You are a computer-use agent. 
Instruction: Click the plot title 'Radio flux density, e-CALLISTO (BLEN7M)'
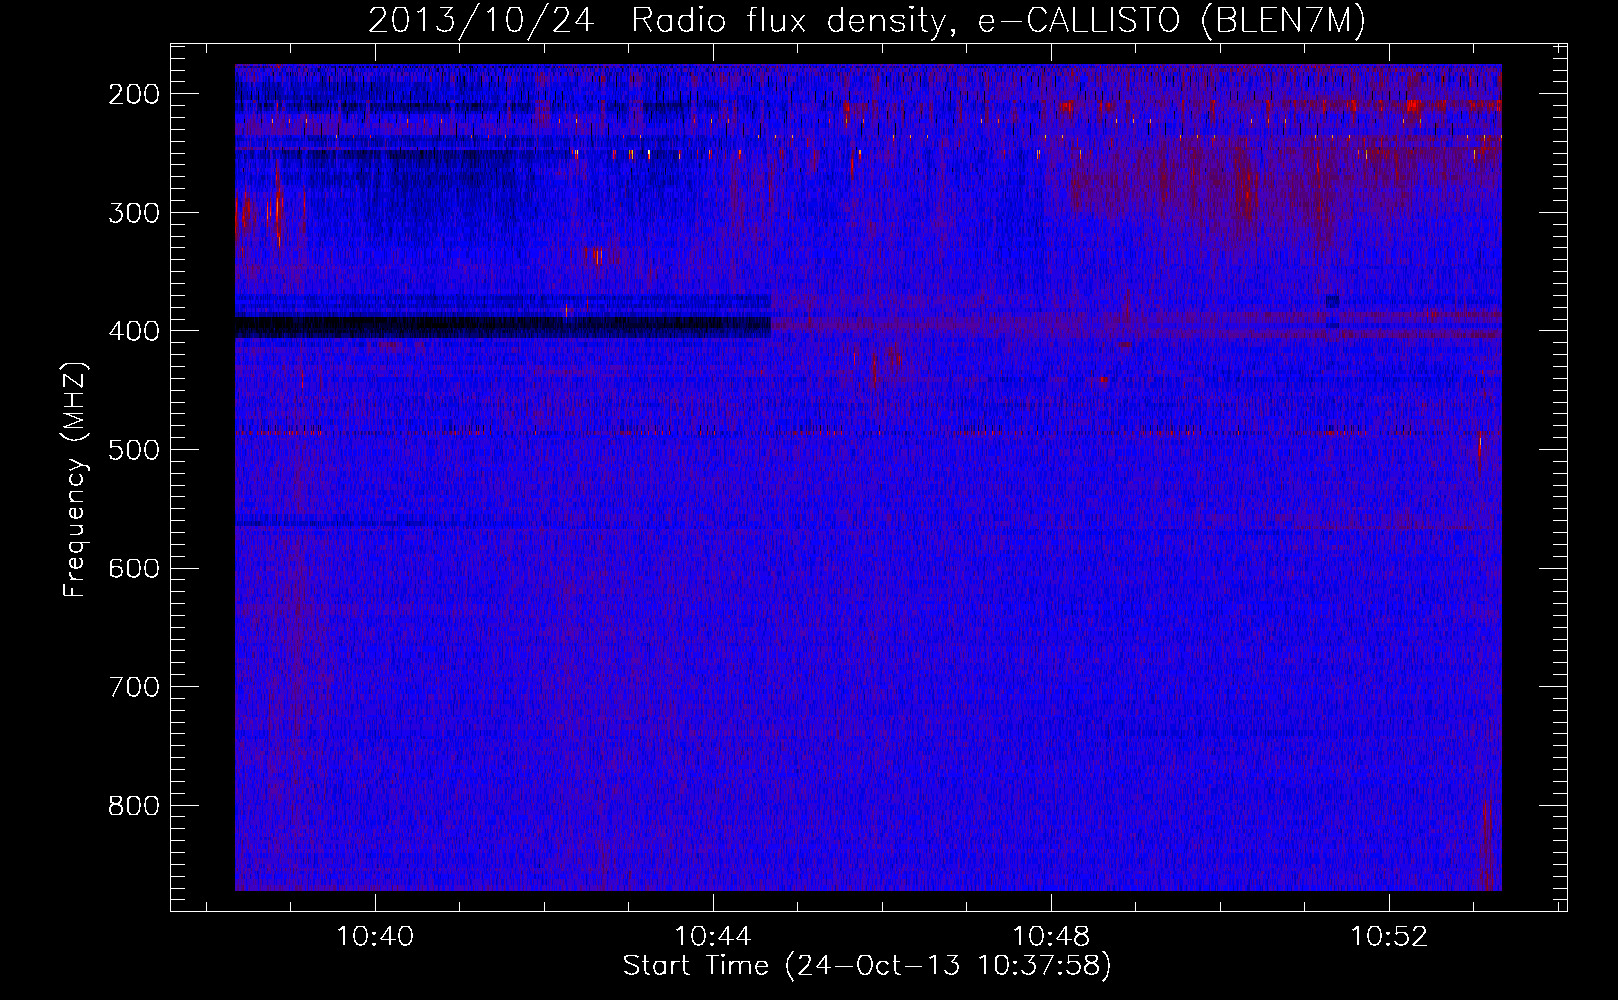pyautogui.click(x=998, y=20)
